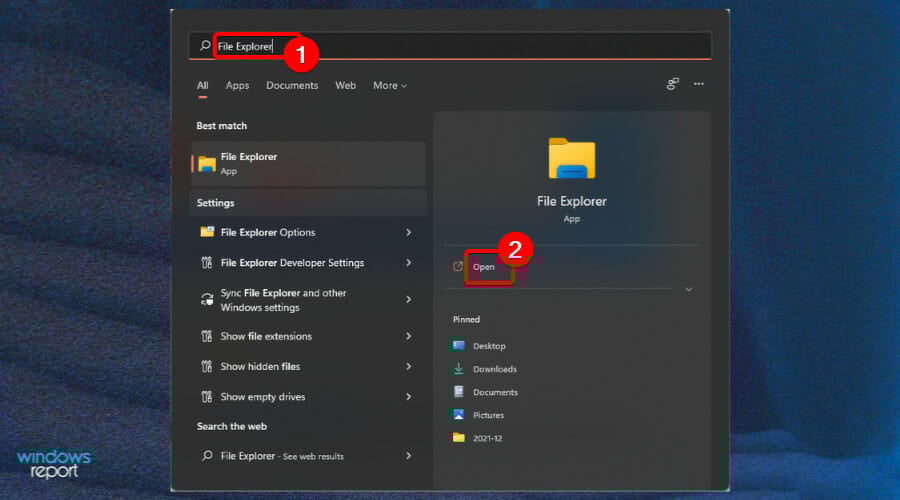Click the search-across-devices icon near the options dots
This screenshot has height=500, width=900.
(x=673, y=84)
